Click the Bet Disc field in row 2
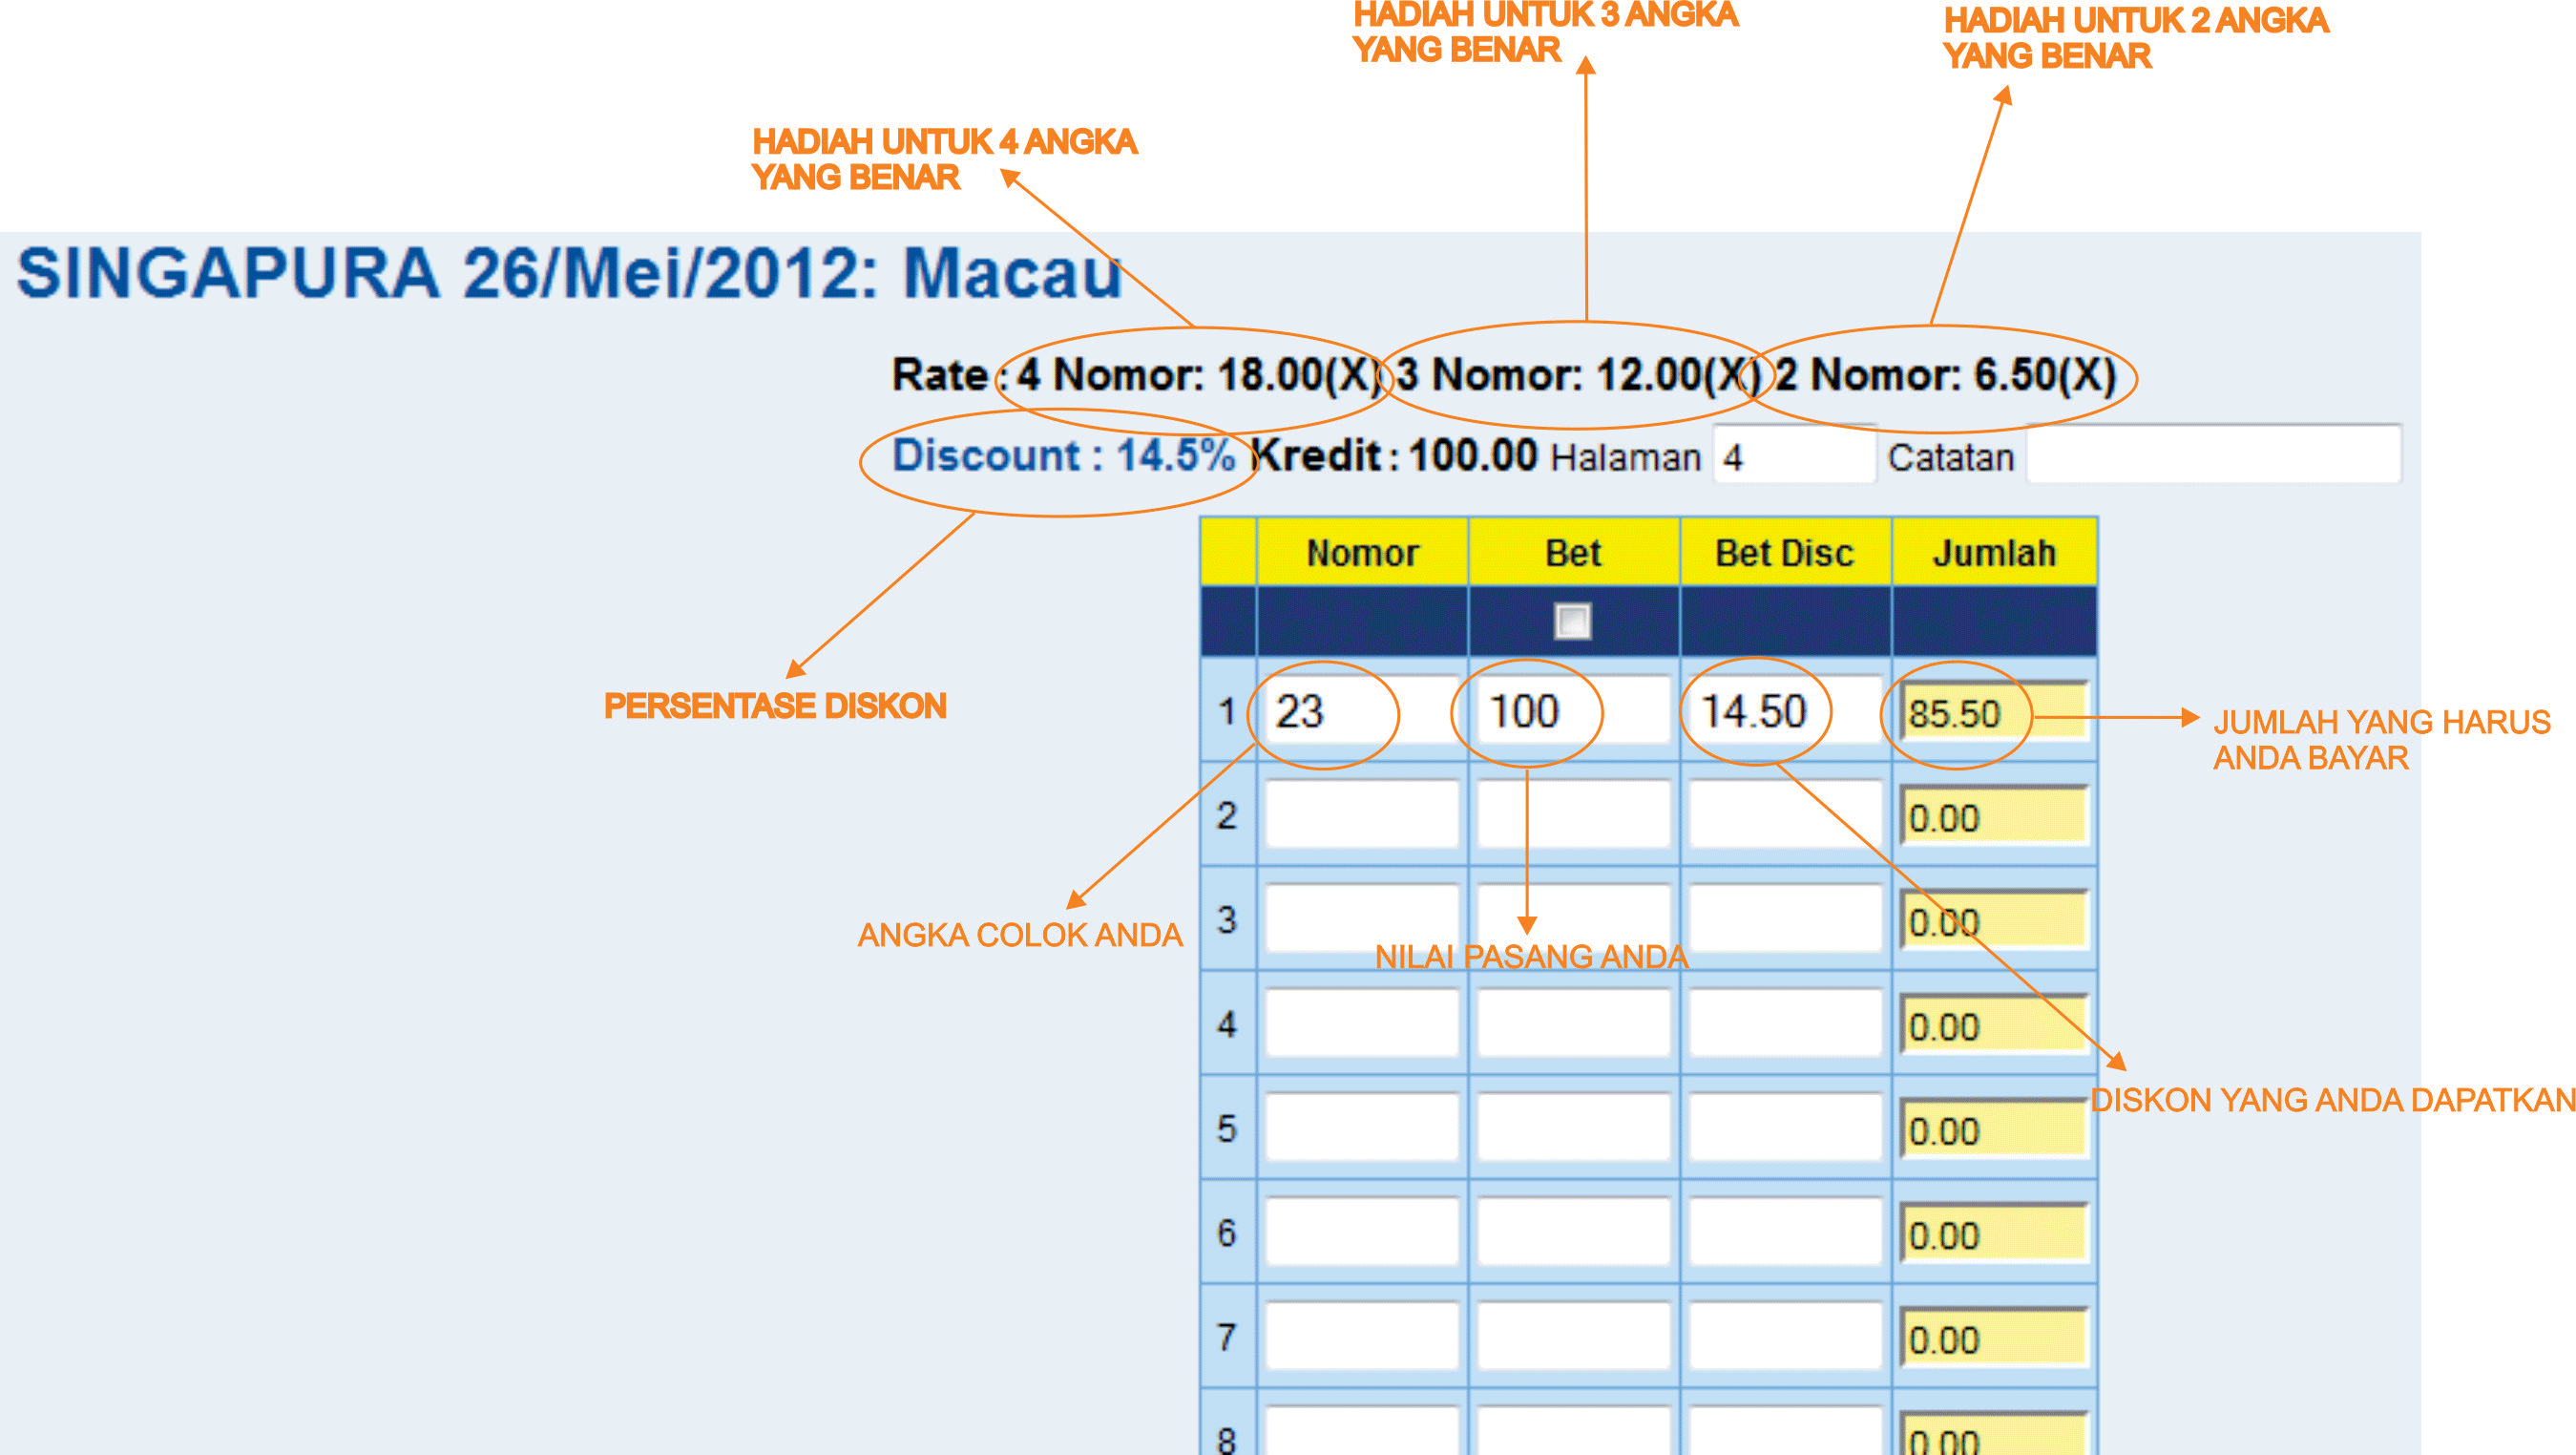2576x1455 pixels. click(x=1786, y=815)
